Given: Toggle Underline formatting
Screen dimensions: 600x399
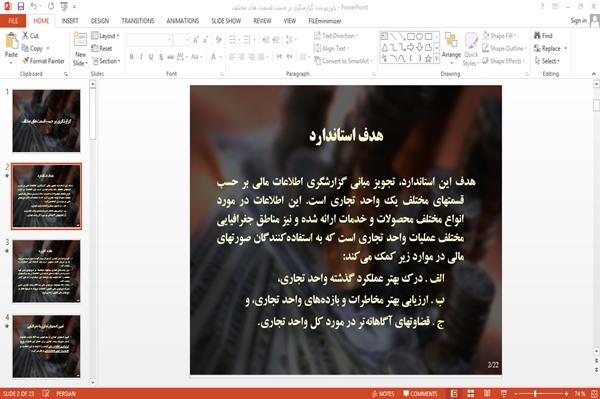Looking at the screenshot, I should click(151, 57).
